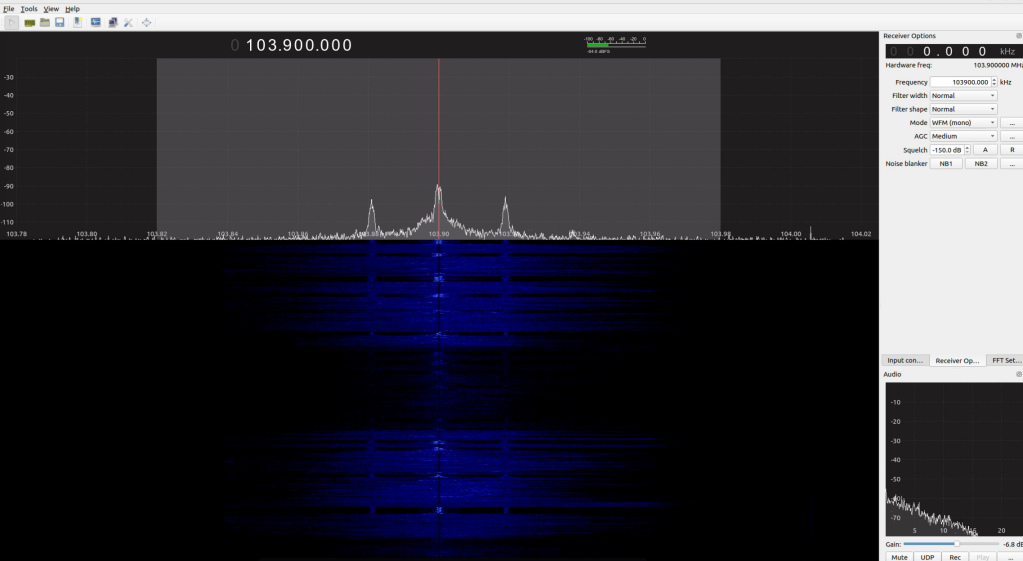Click the Rec audio button
Screen dimensions: 1023x561
[x=954, y=557]
